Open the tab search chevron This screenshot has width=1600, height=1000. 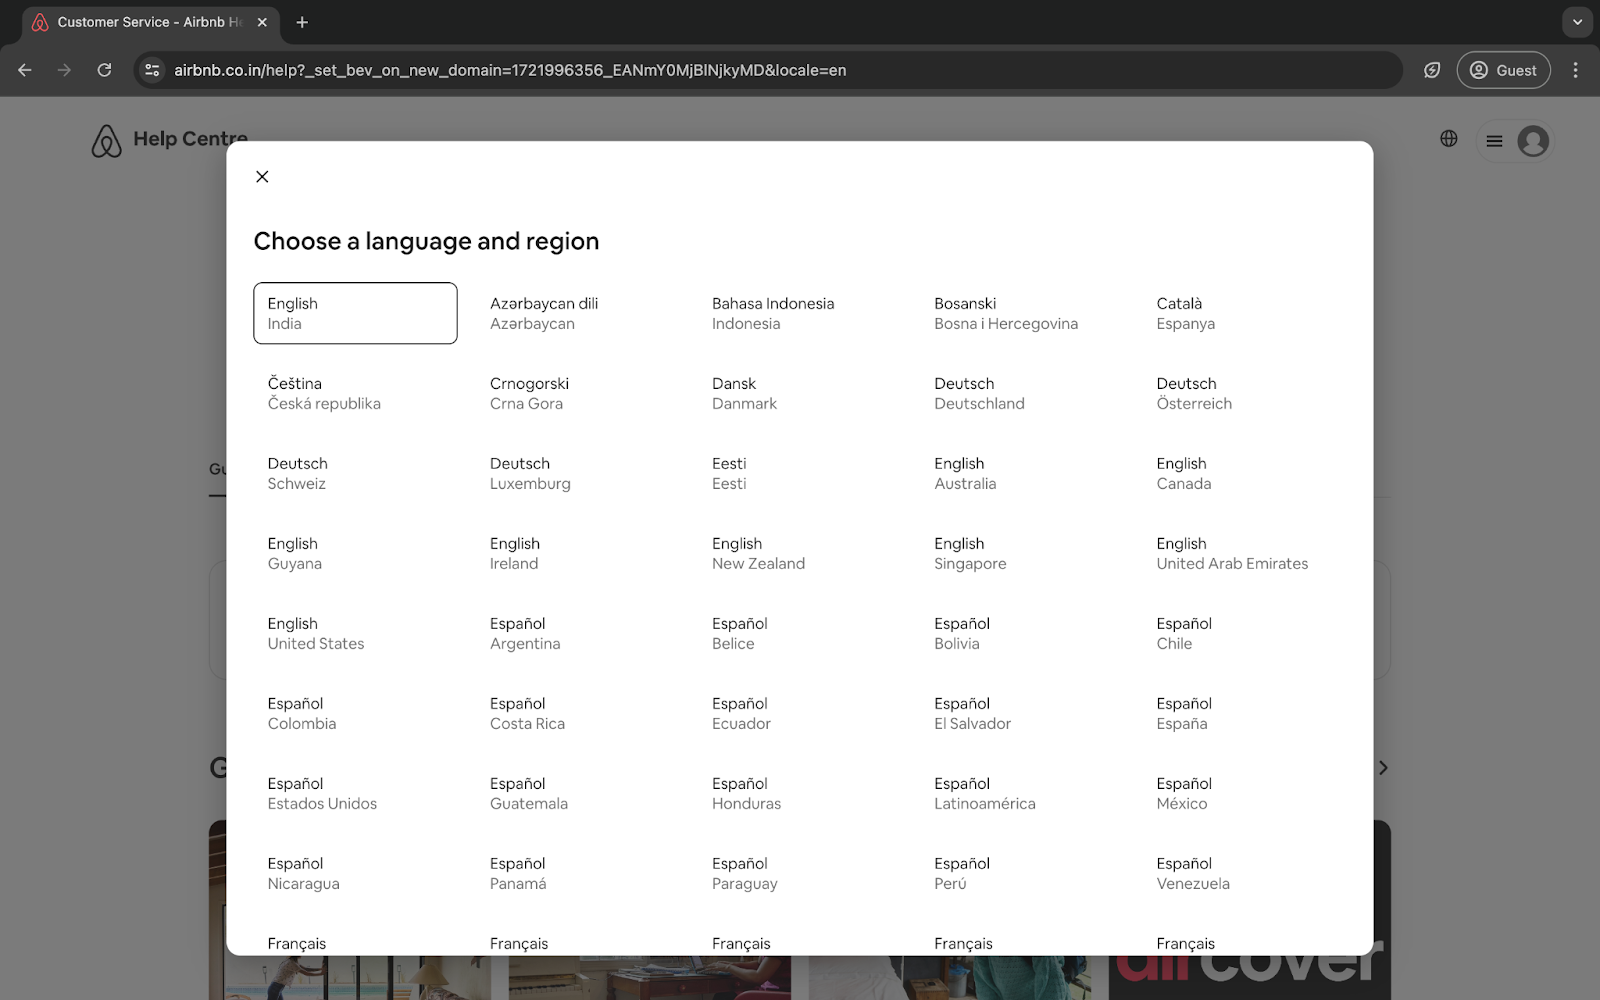click(x=1577, y=21)
